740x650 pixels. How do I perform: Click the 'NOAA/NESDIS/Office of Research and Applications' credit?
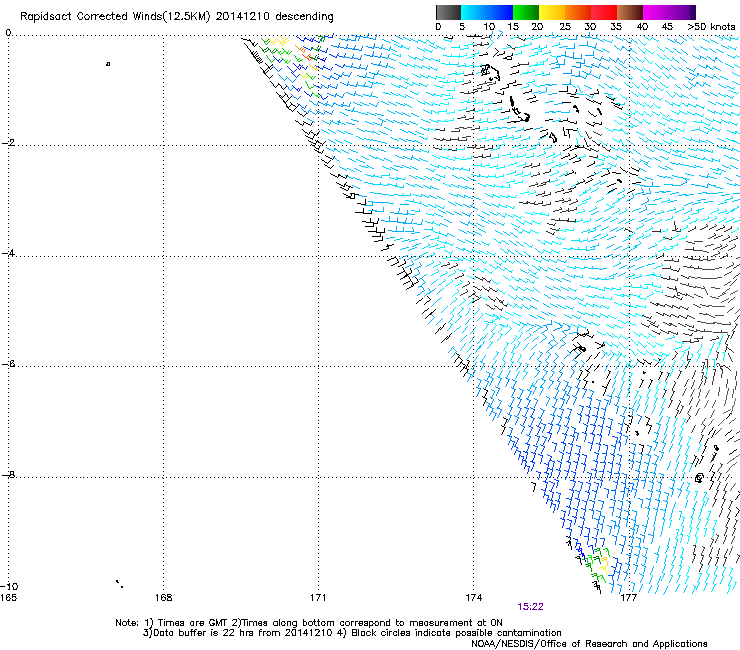pos(589,644)
